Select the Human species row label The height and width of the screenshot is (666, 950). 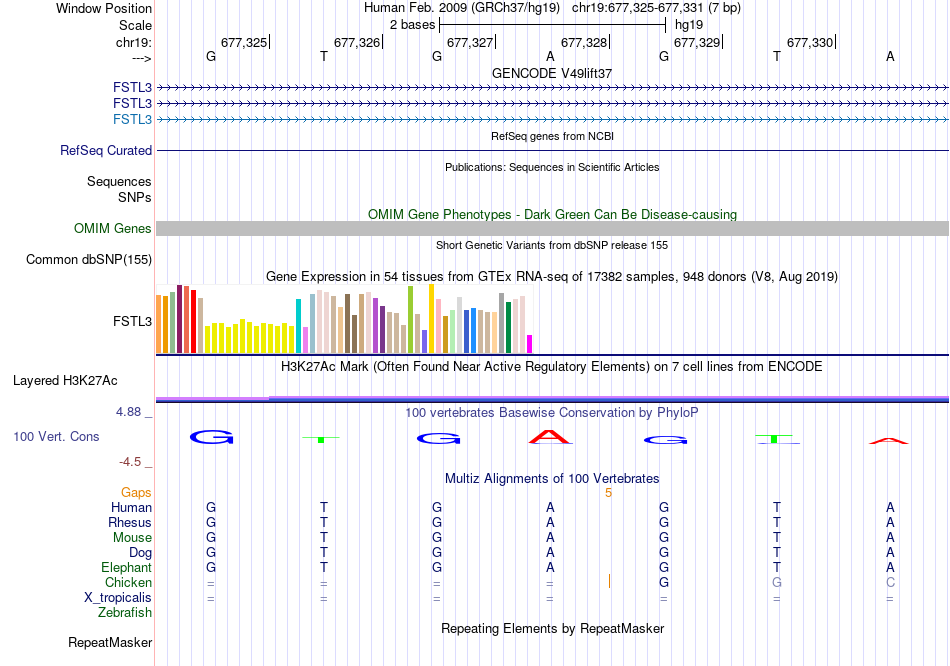[131, 507]
